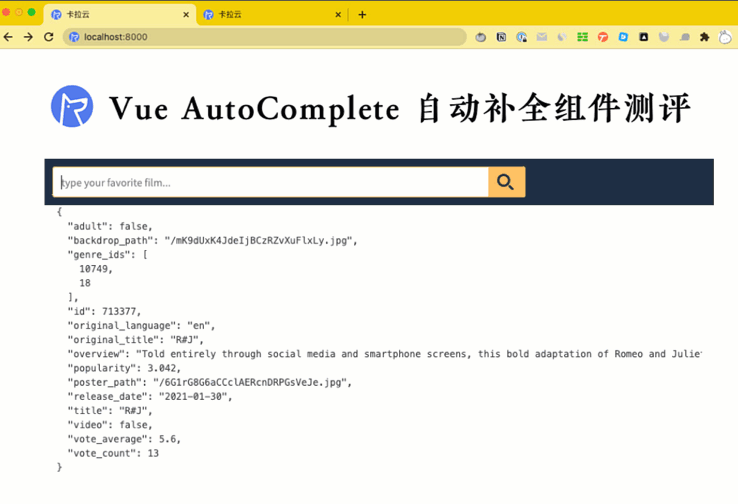Click the poster_path value line
The height and width of the screenshot is (504, 738).
(x=209, y=382)
